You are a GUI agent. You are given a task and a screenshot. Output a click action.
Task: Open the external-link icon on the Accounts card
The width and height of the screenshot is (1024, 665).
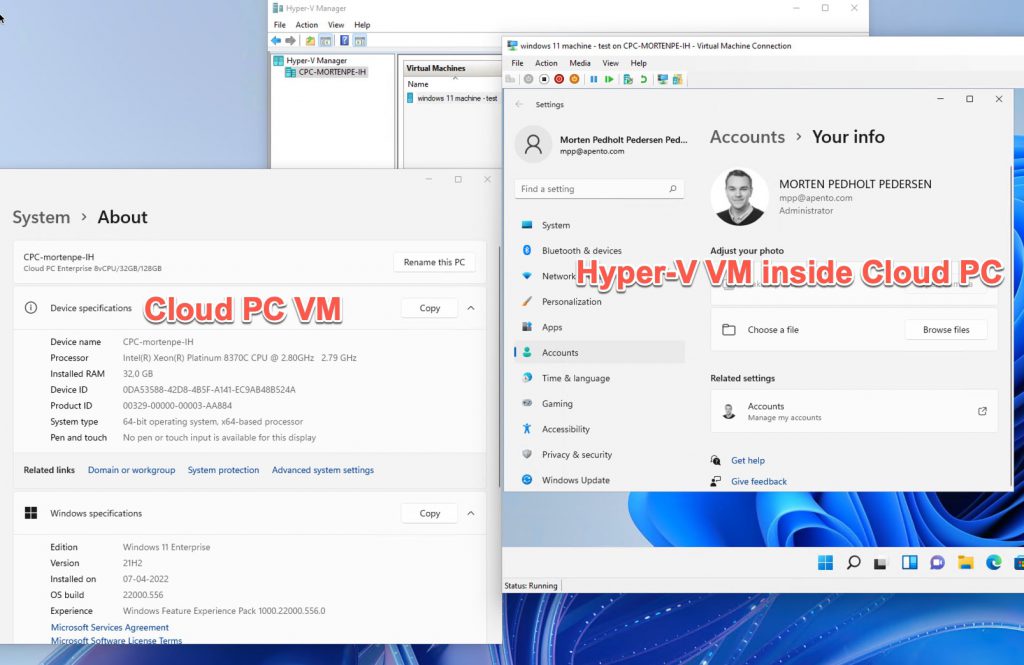[x=982, y=411]
